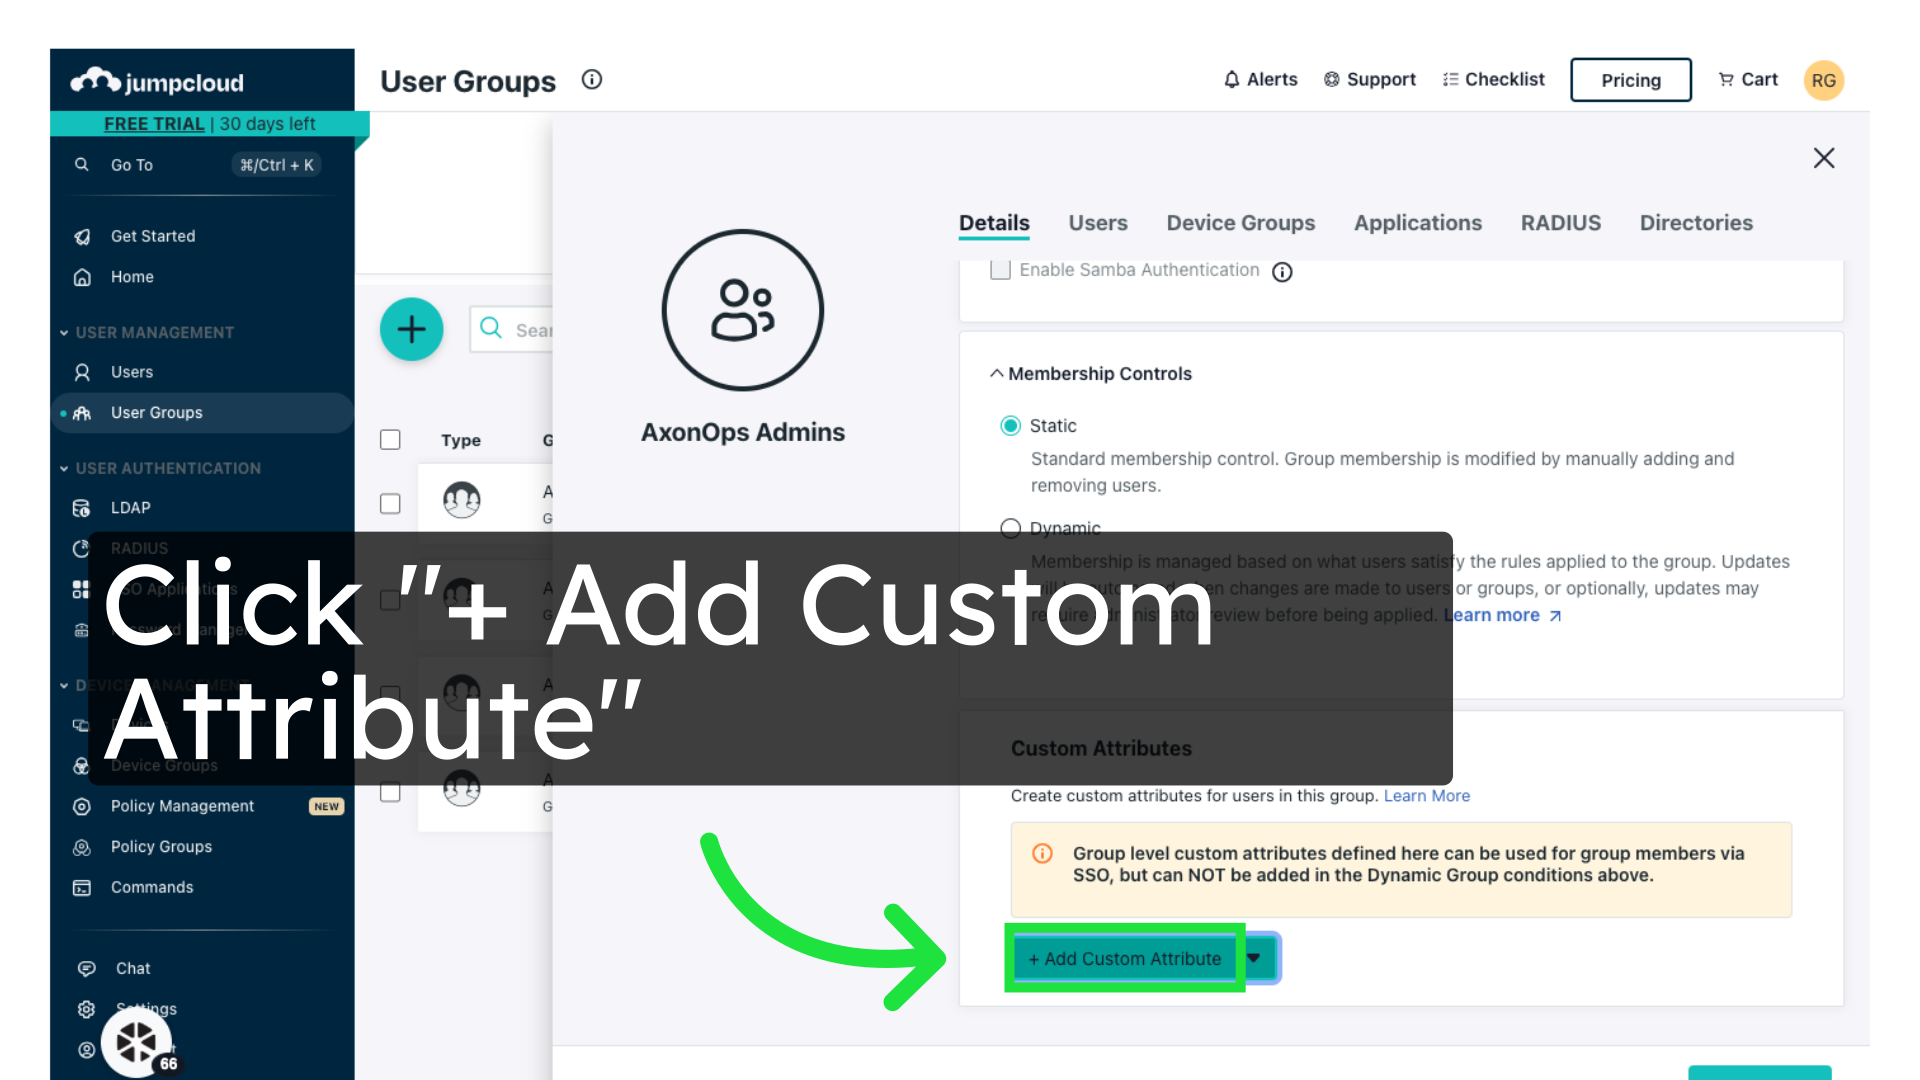Collapse the Membership Controls section
Screen dimensions: 1920x1080
(996, 373)
